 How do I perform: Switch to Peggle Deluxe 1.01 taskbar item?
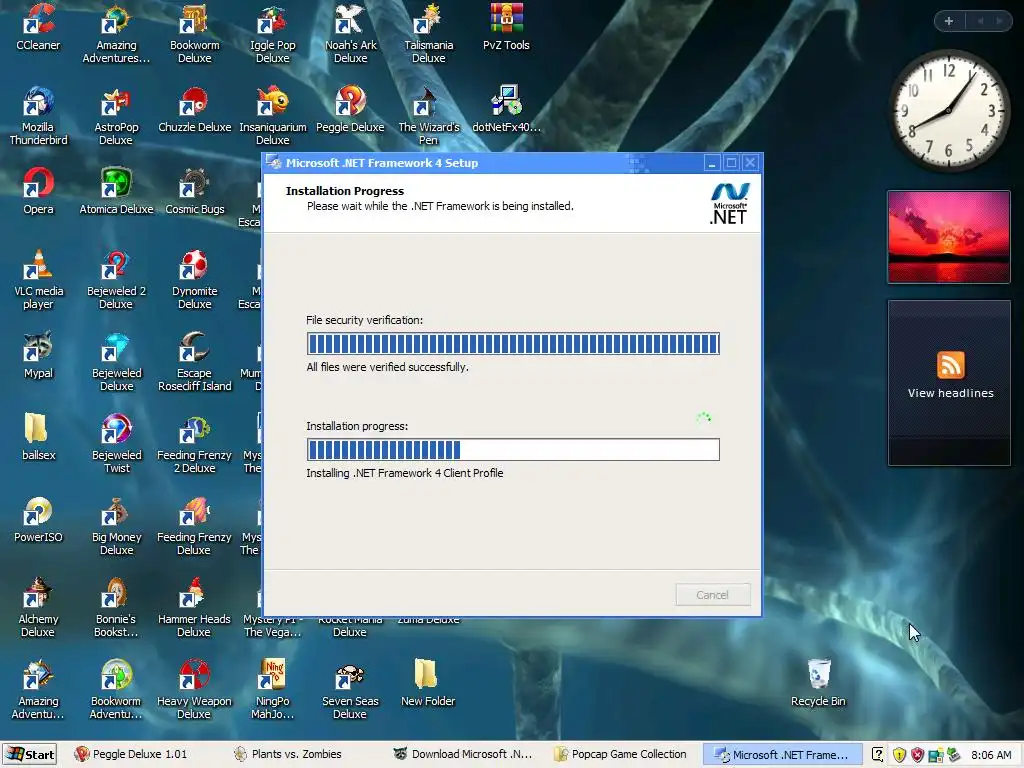tap(131, 754)
